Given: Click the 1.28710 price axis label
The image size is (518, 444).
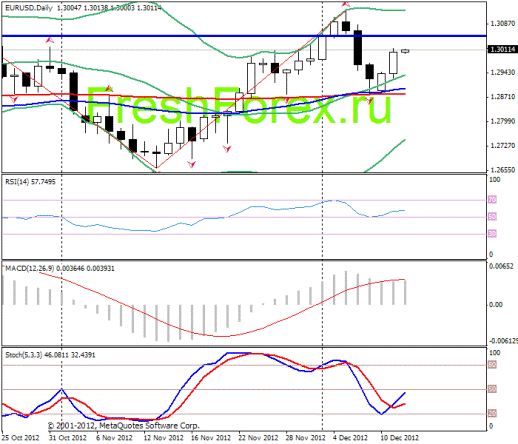Looking at the screenshot, I should pos(503,97).
